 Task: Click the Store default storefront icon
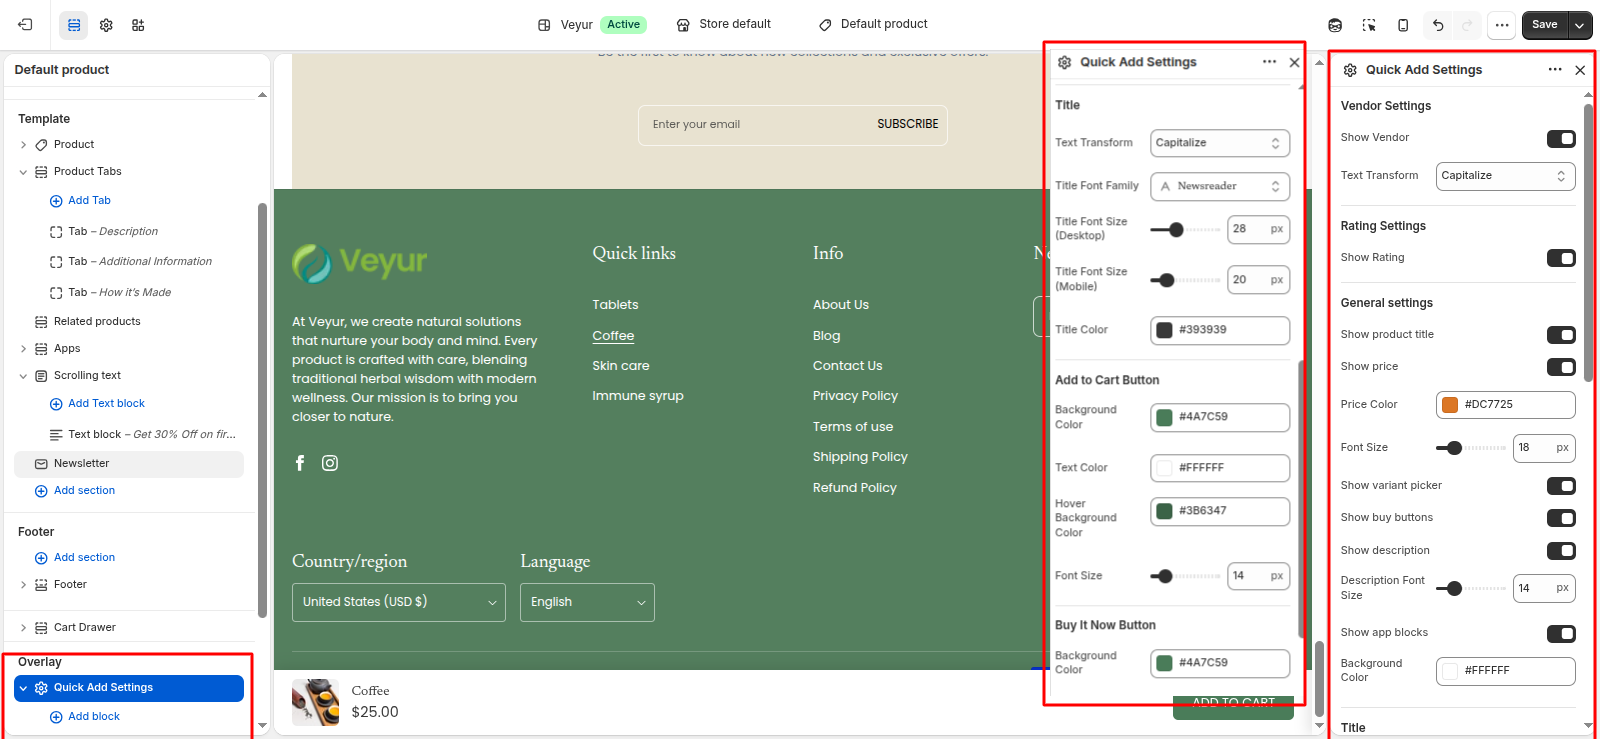click(x=683, y=25)
